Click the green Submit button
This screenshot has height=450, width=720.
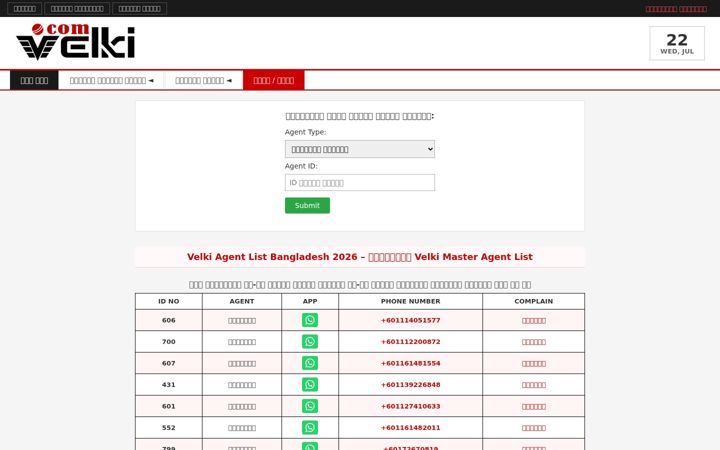pos(307,205)
